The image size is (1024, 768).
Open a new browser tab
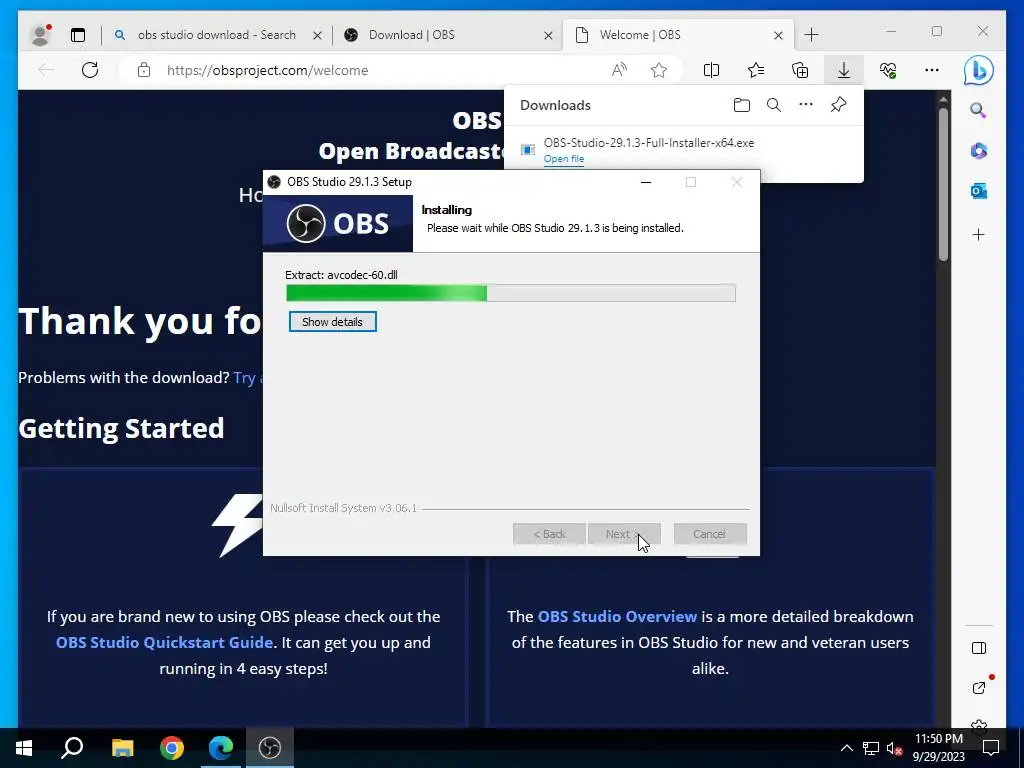(x=811, y=35)
